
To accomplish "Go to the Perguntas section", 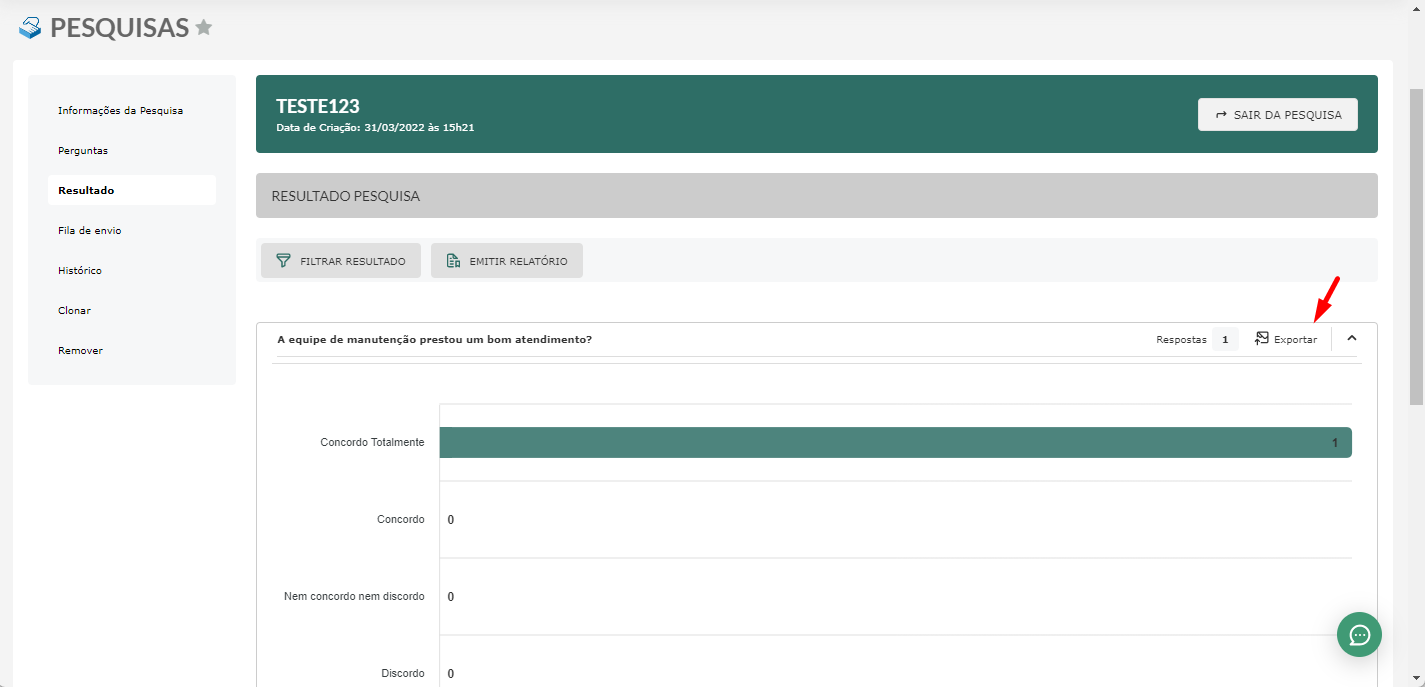I will 83,150.
